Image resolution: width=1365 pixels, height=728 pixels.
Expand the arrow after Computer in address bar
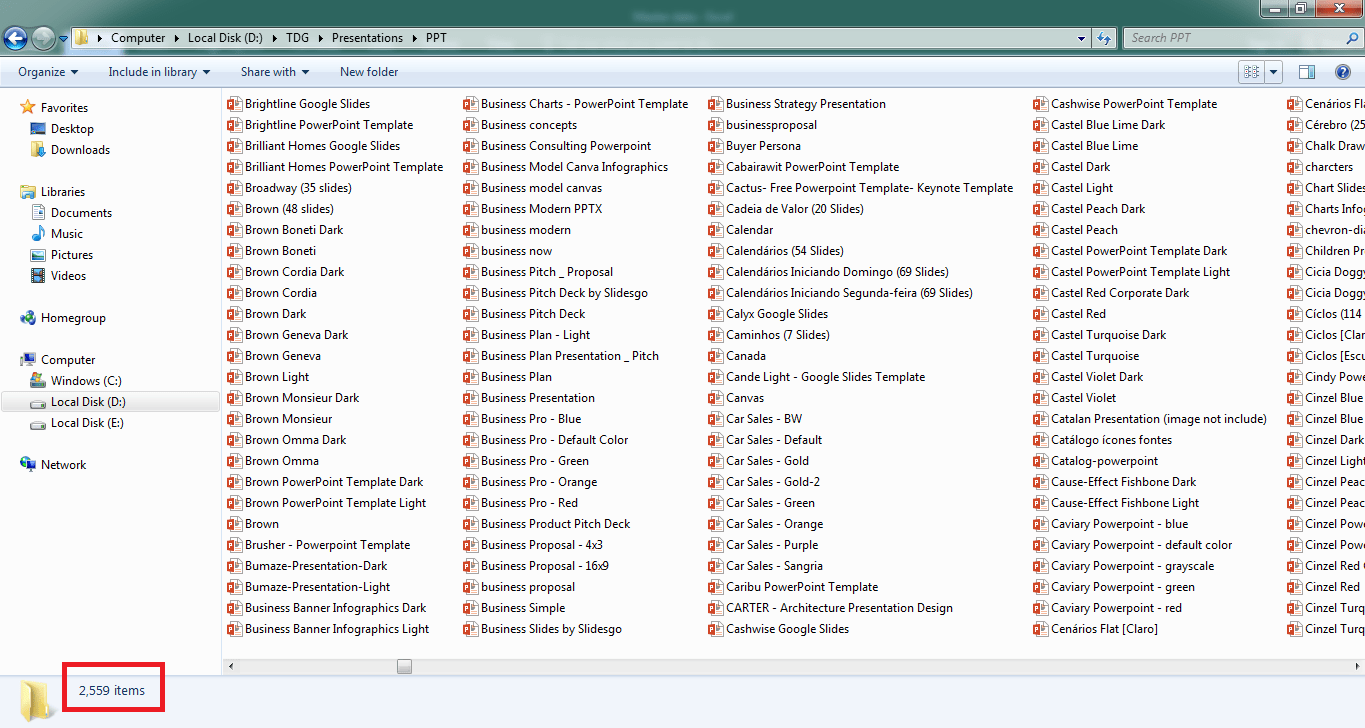pos(177,38)
